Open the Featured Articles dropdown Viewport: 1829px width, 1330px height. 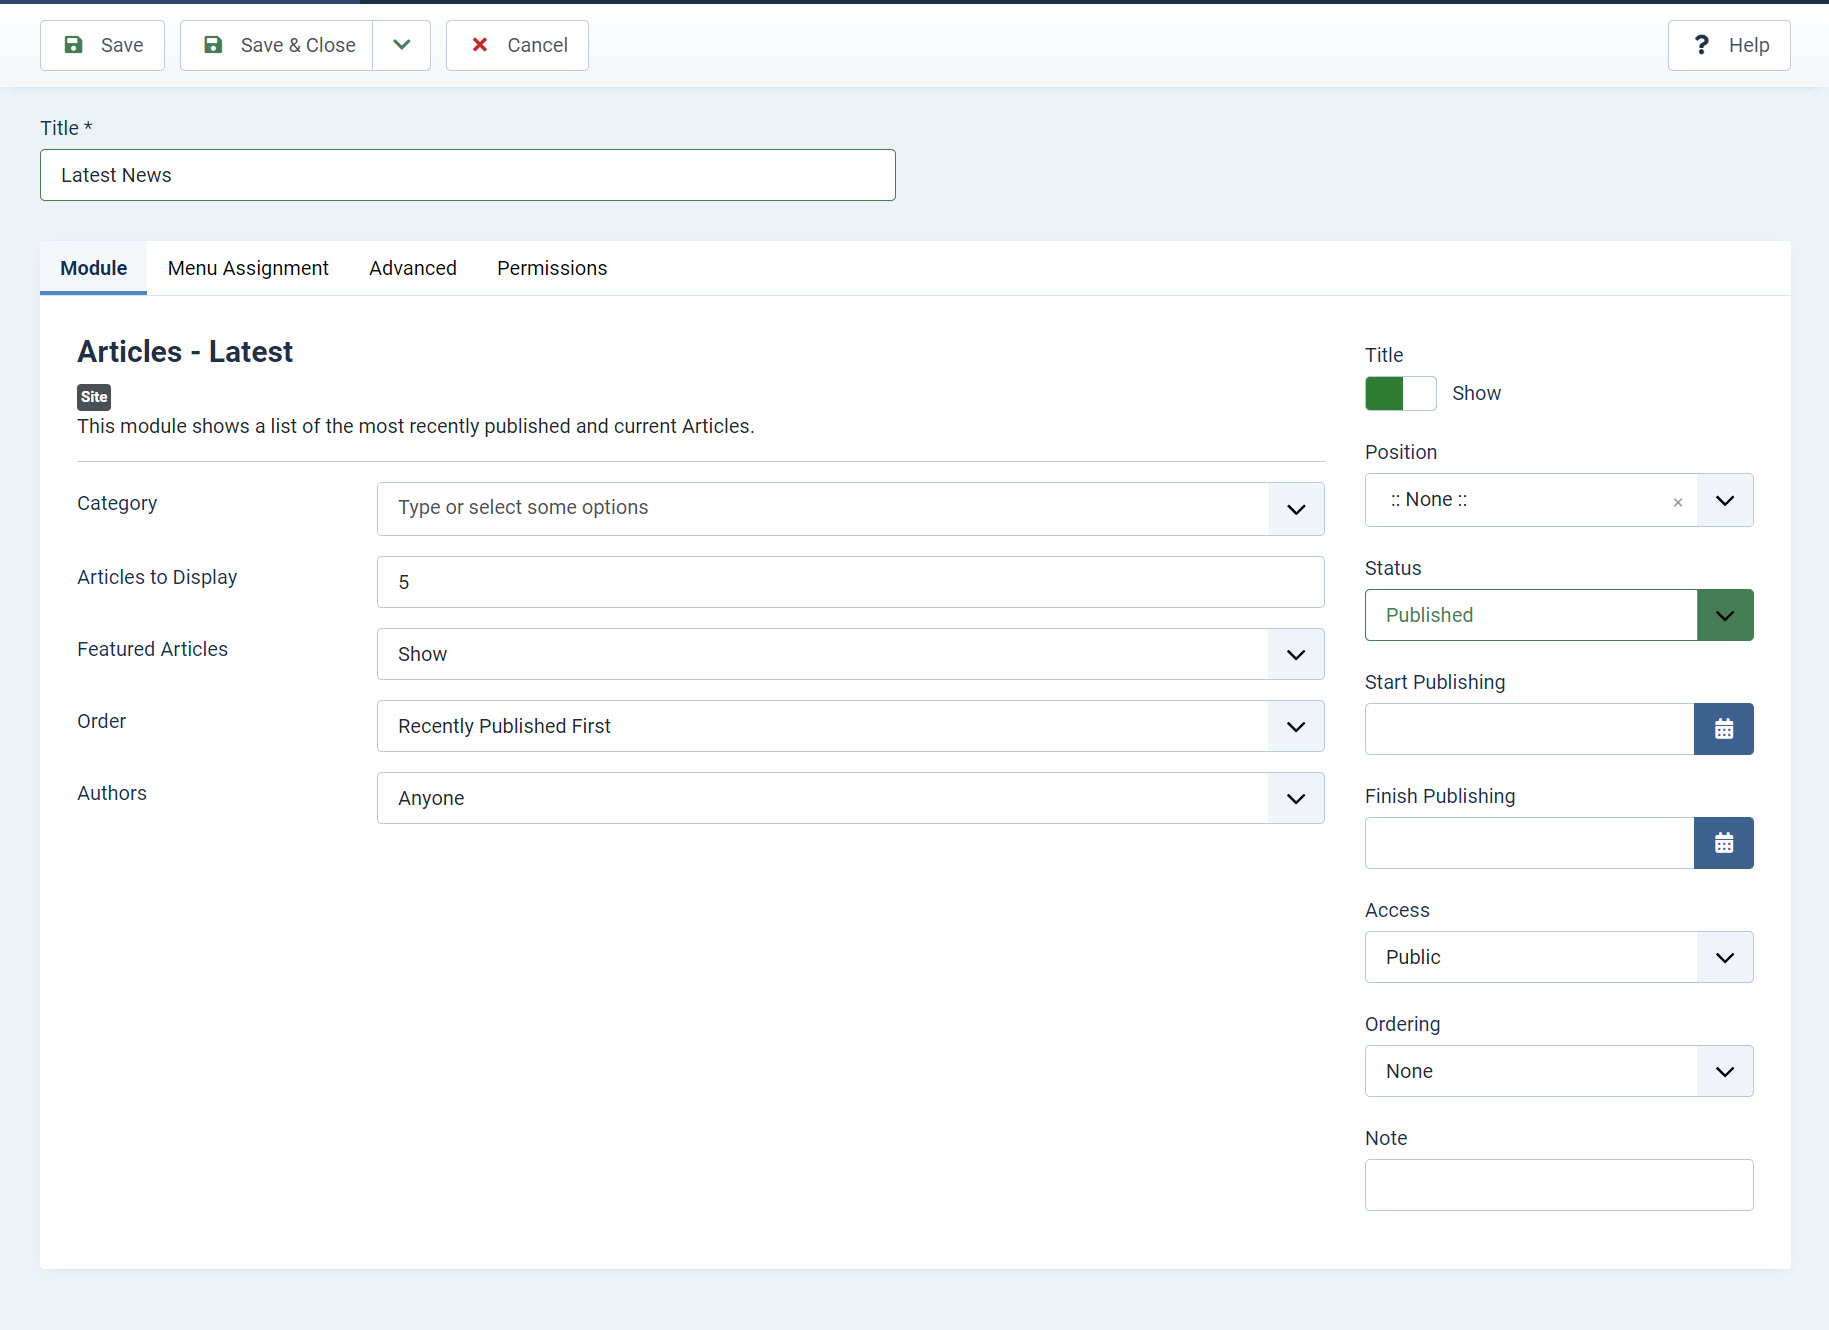point(1296,654)
